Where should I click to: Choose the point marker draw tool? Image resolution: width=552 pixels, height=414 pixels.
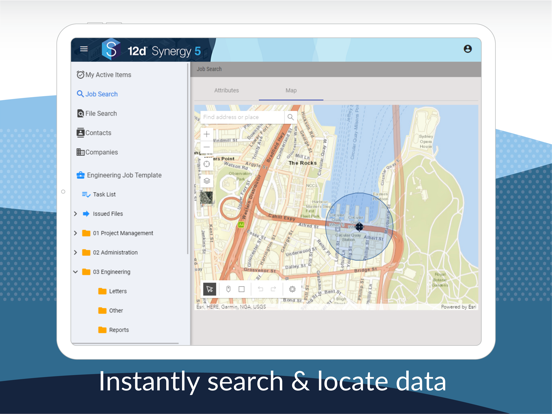228,289
